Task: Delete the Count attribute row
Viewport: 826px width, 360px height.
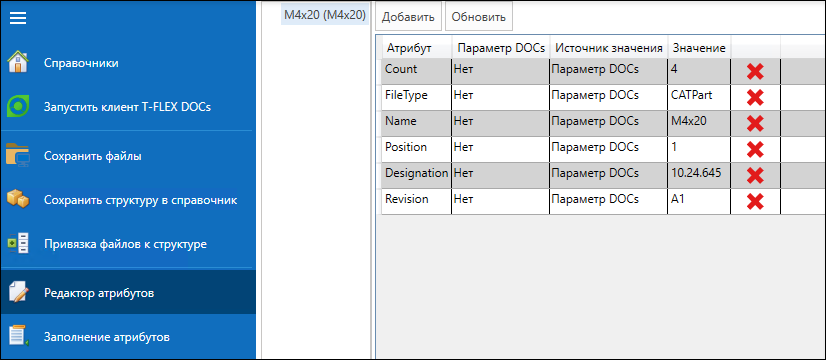Action: click(755, 71)
